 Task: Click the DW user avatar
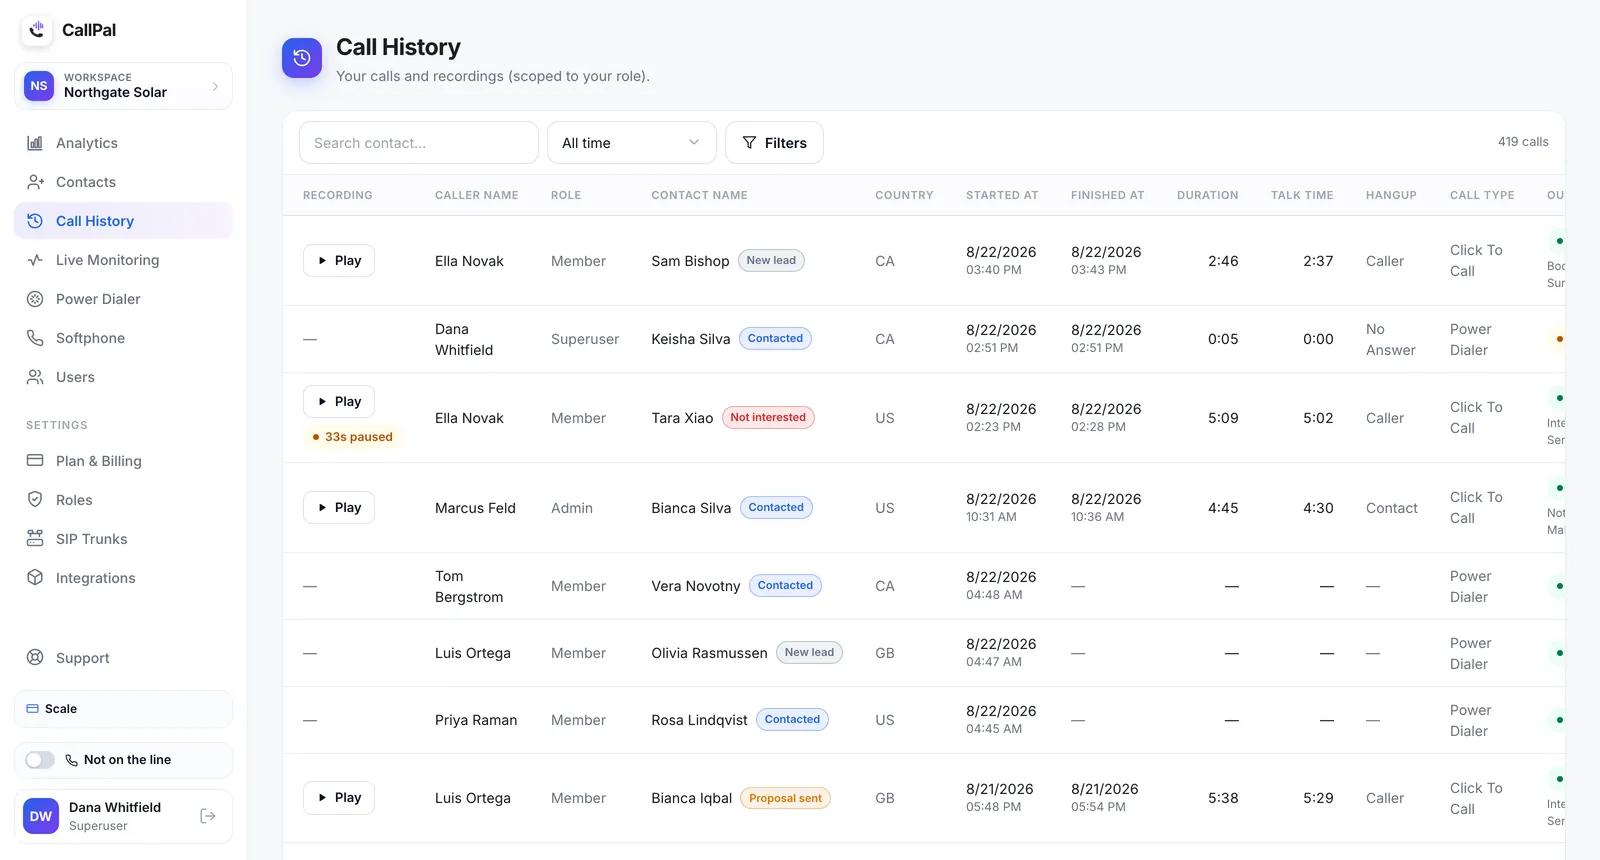point(41,816)
